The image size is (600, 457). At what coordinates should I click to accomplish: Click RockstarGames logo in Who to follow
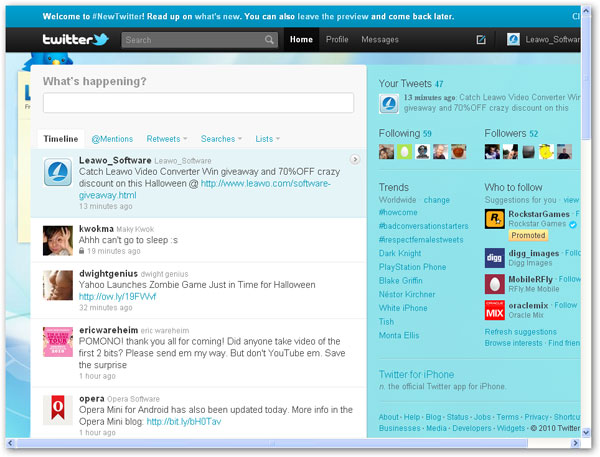(x=494, y=219)
